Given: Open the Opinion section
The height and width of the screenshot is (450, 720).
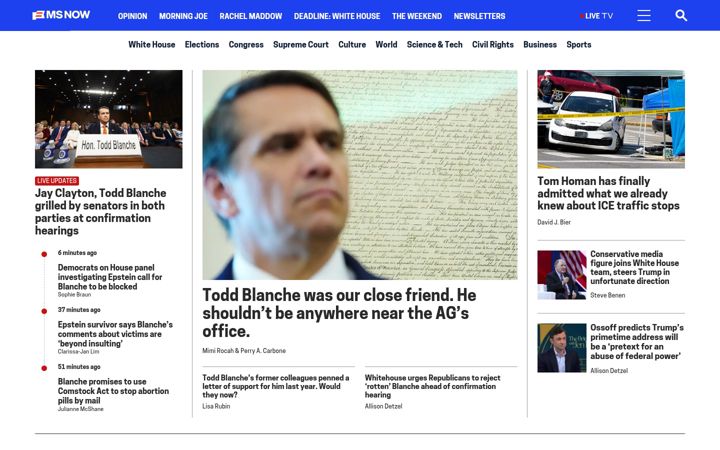Looking at the screenshot, I should coord(132,16).
